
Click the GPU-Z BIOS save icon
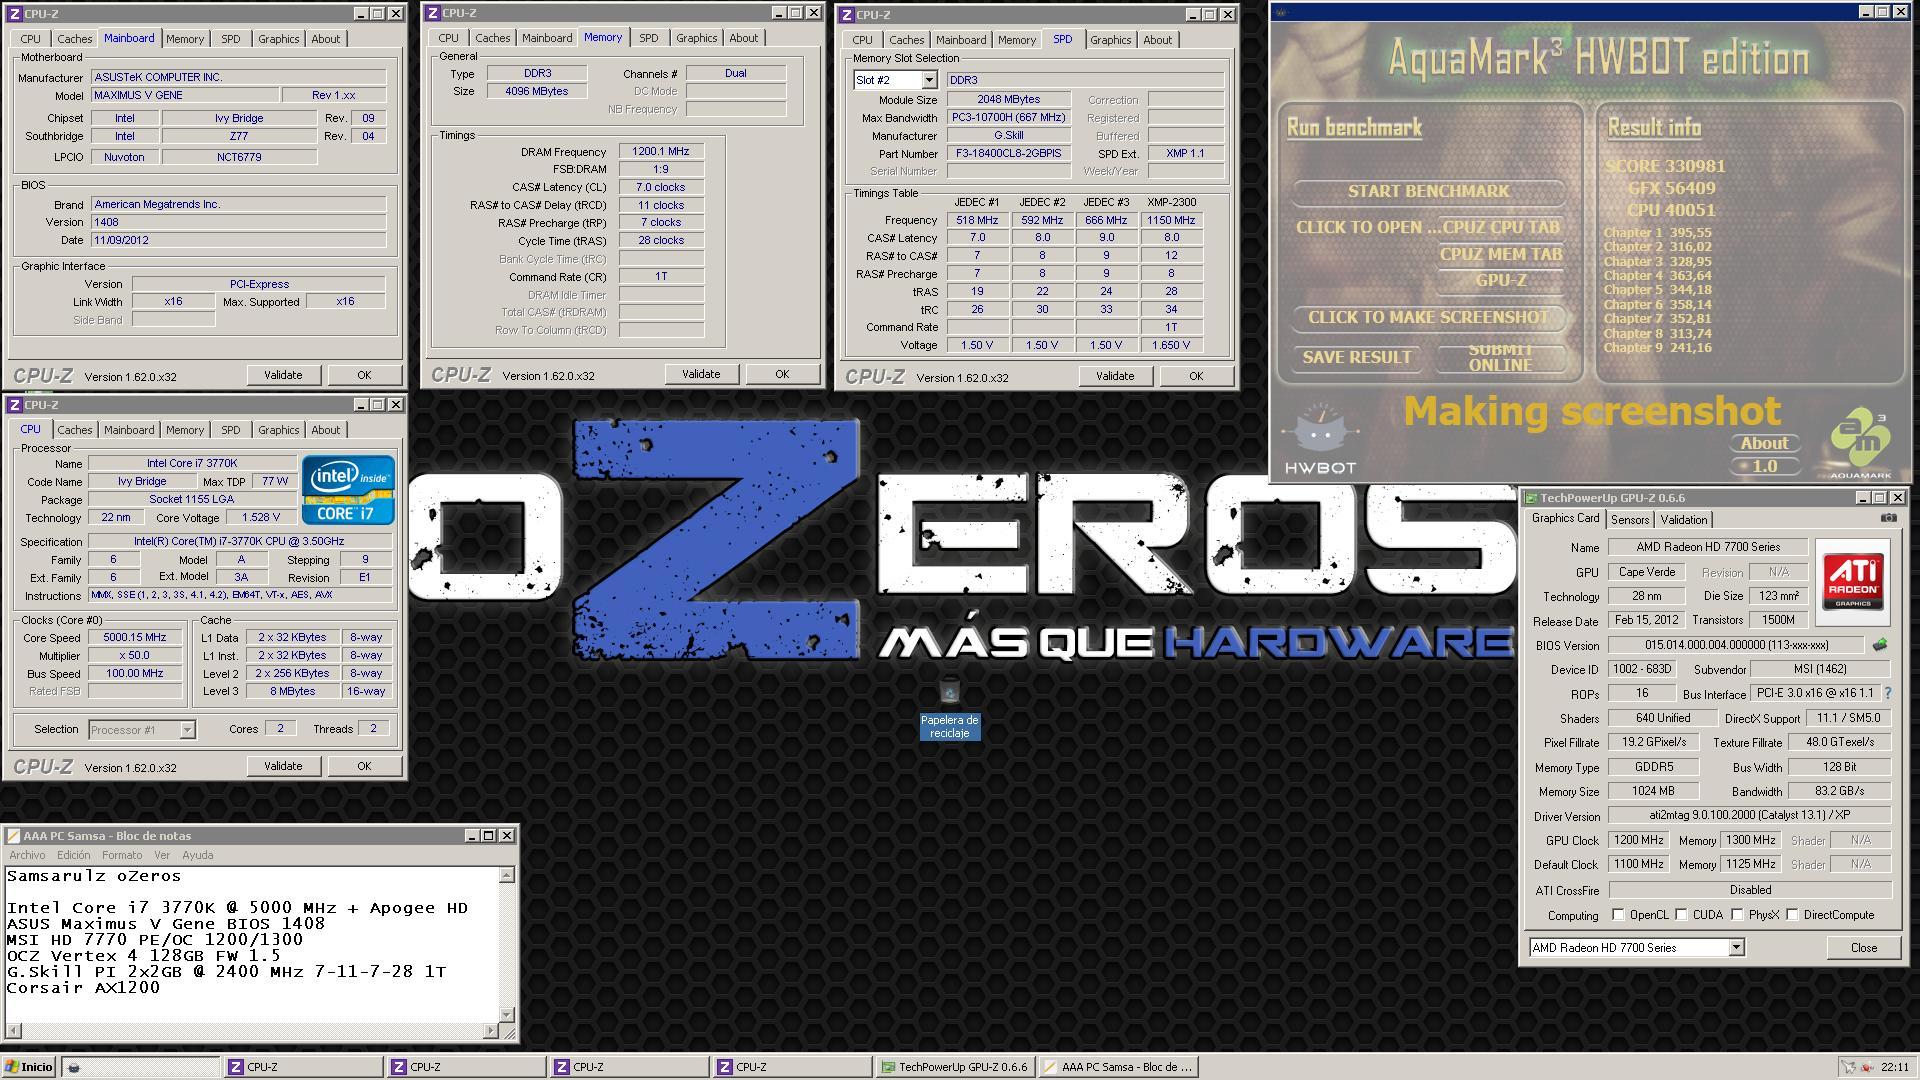click(1880, 645)
